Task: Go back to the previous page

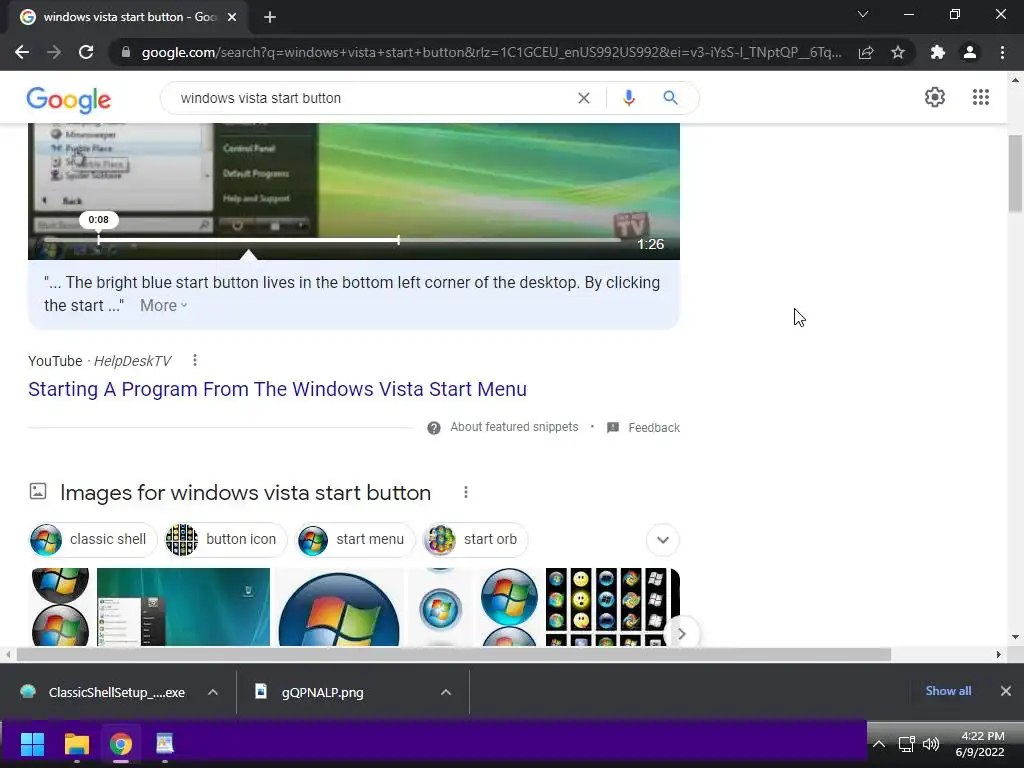Action: [22, 52]
